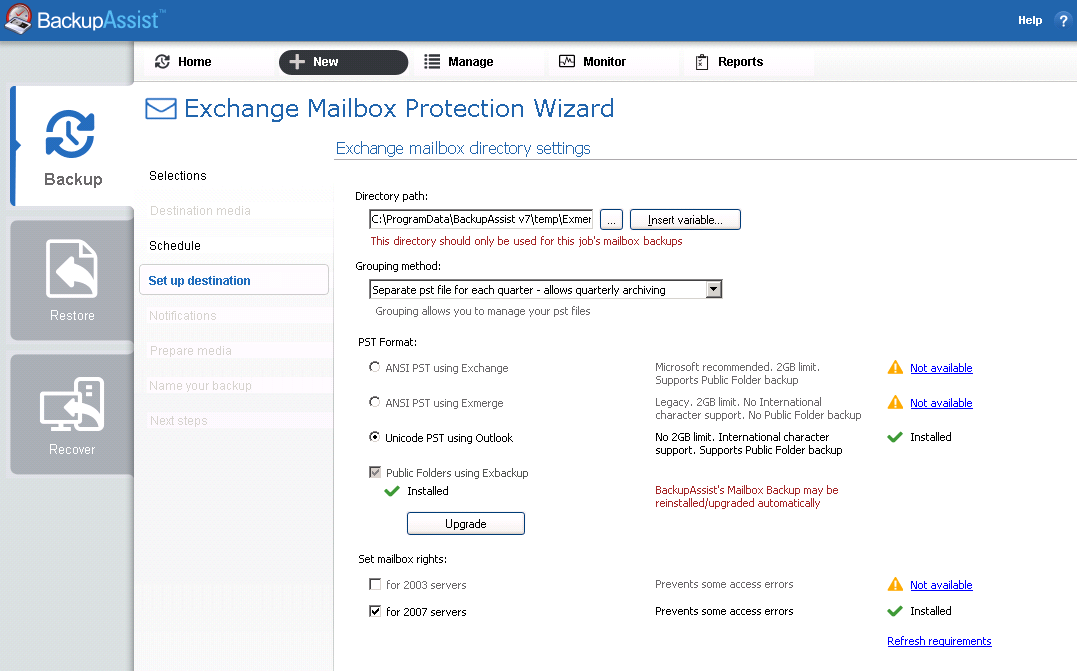The width and height of the screenshot is (1077, 671).
Task: Select Unicode PST using Outlook radio button
Action: pyautogui.click(x=374, y=437)
